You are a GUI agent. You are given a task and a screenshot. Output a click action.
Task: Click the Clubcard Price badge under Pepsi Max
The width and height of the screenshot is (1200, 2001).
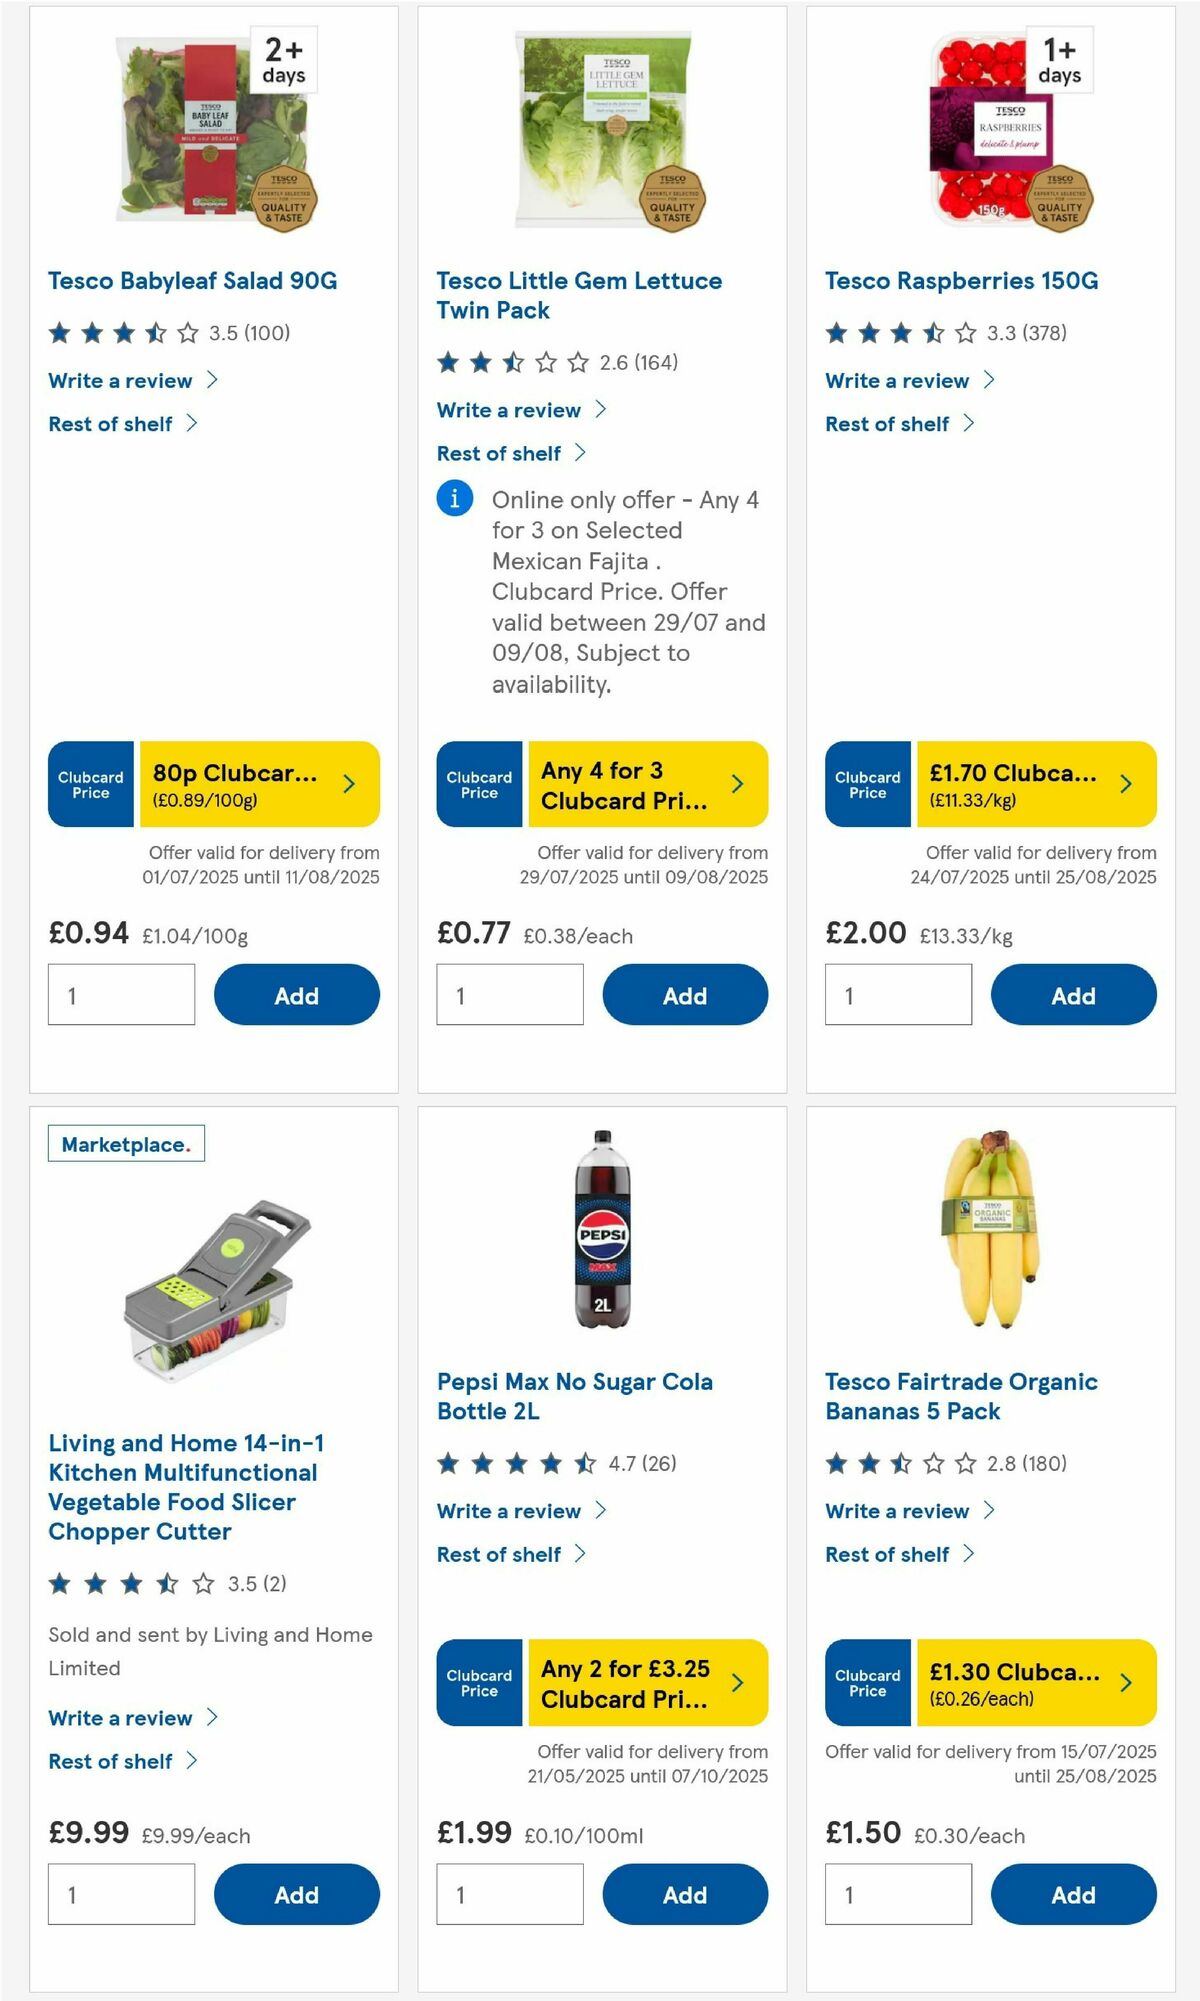pyautogui.click(x=479, y=1683)
